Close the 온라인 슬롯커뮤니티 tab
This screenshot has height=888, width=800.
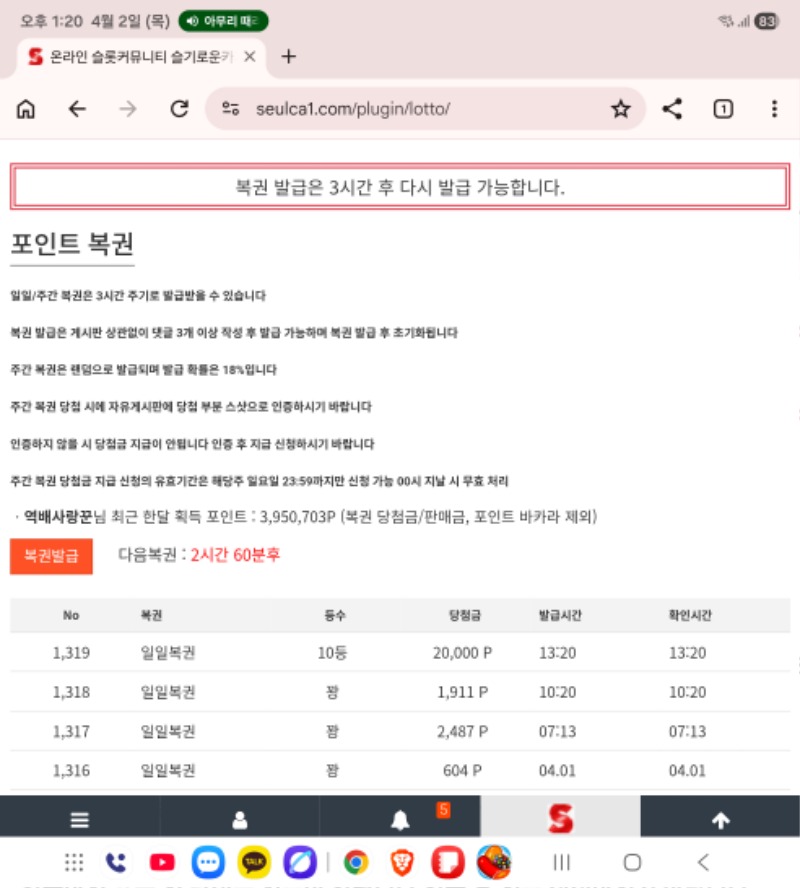click(250, 57)
